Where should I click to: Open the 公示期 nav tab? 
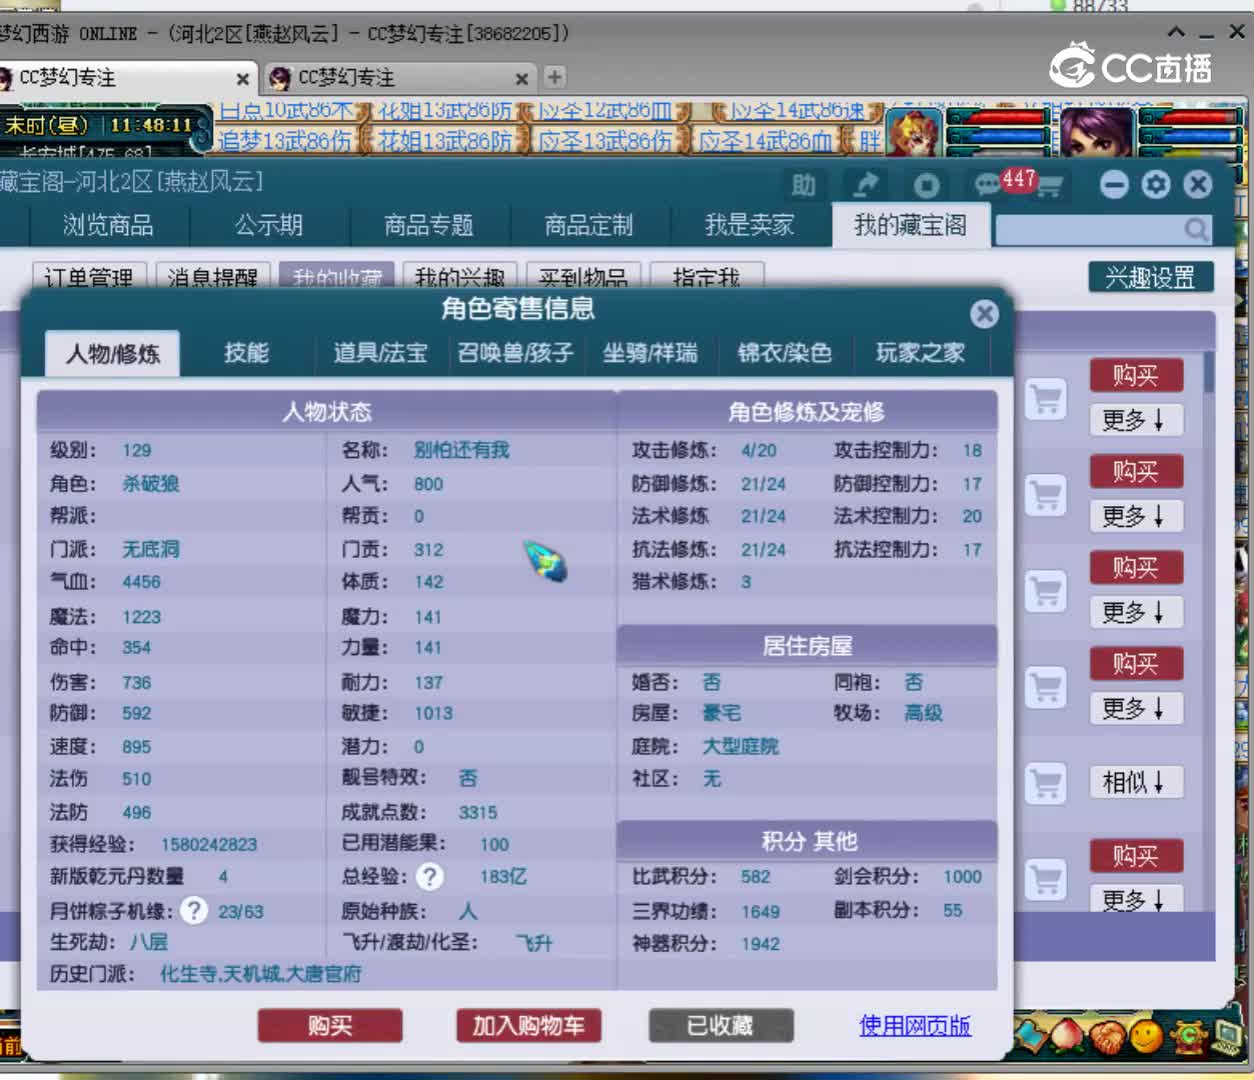[x=269, y=226]
